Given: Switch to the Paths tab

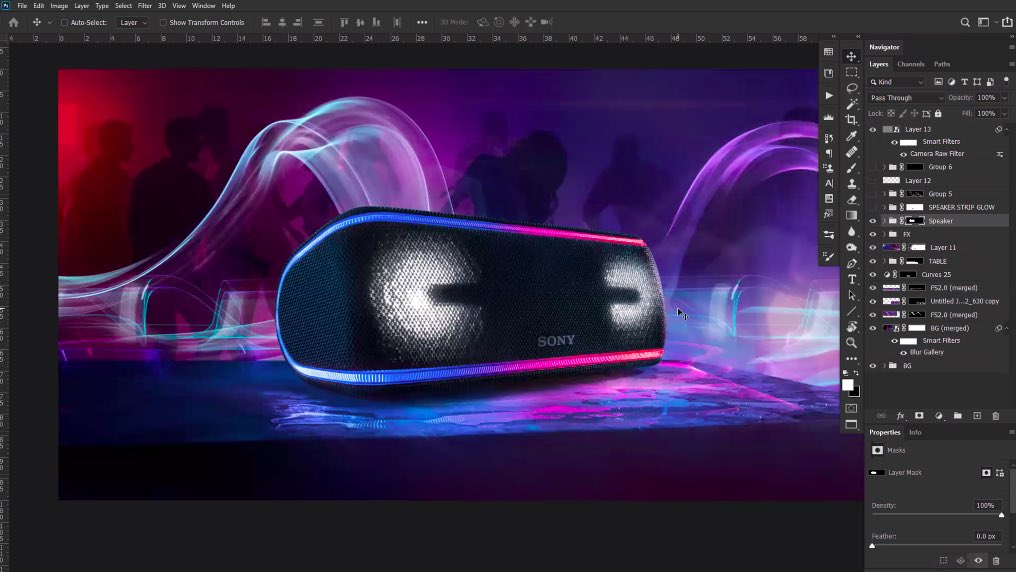Looking at the screenshot, I should pos(942,64).
